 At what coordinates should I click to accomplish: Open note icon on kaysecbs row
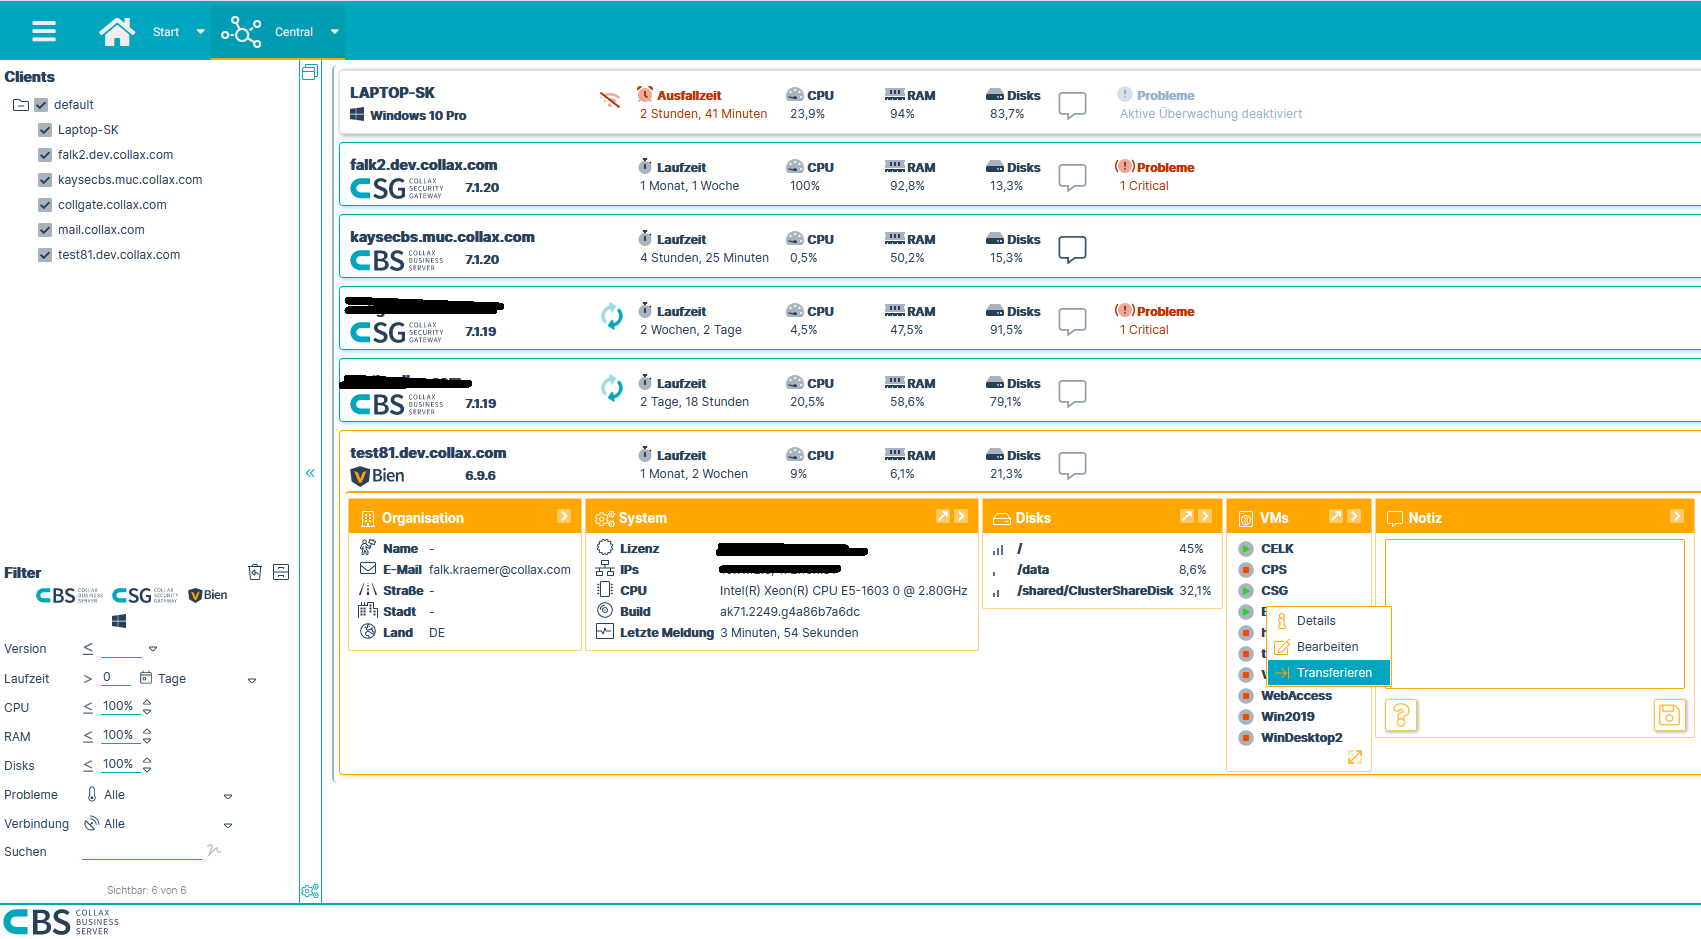[x=1072, y=249]
